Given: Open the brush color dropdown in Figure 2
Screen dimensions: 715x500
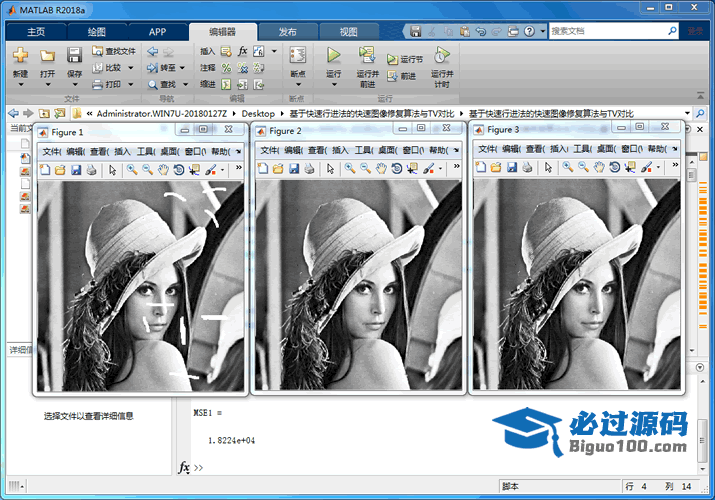Looking at the screenshot, I should [x=440, y=169].
